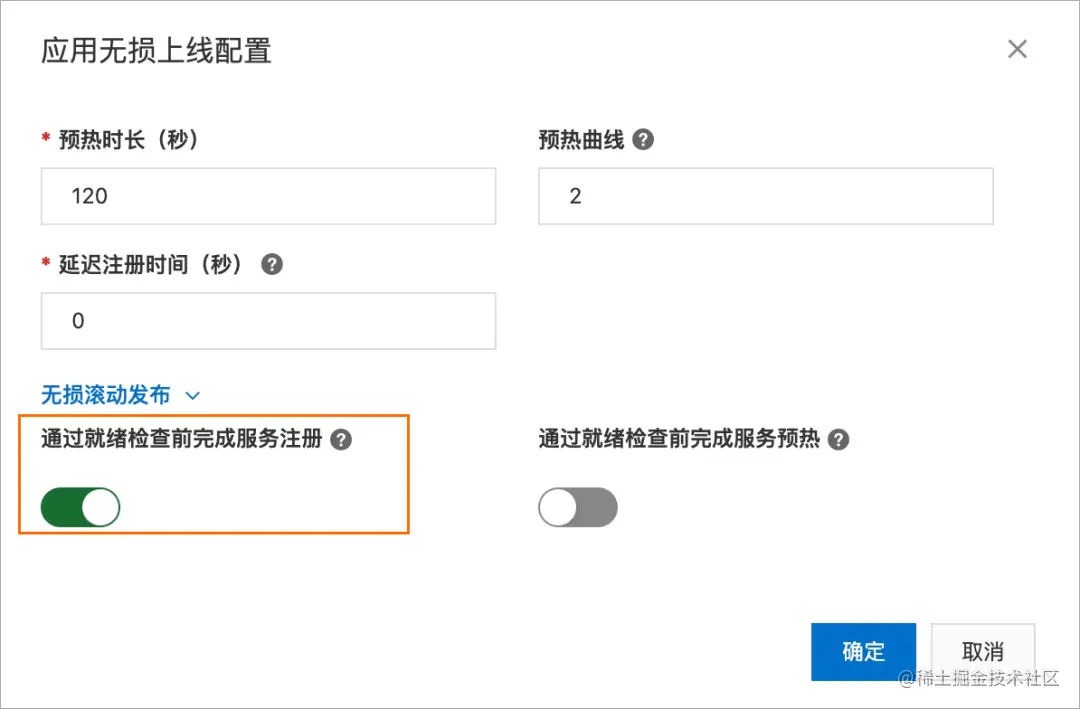Click the 预热曲线 field containing 2
The width and height of the screenshot is (1080, 709).
[x=765, y=196]
